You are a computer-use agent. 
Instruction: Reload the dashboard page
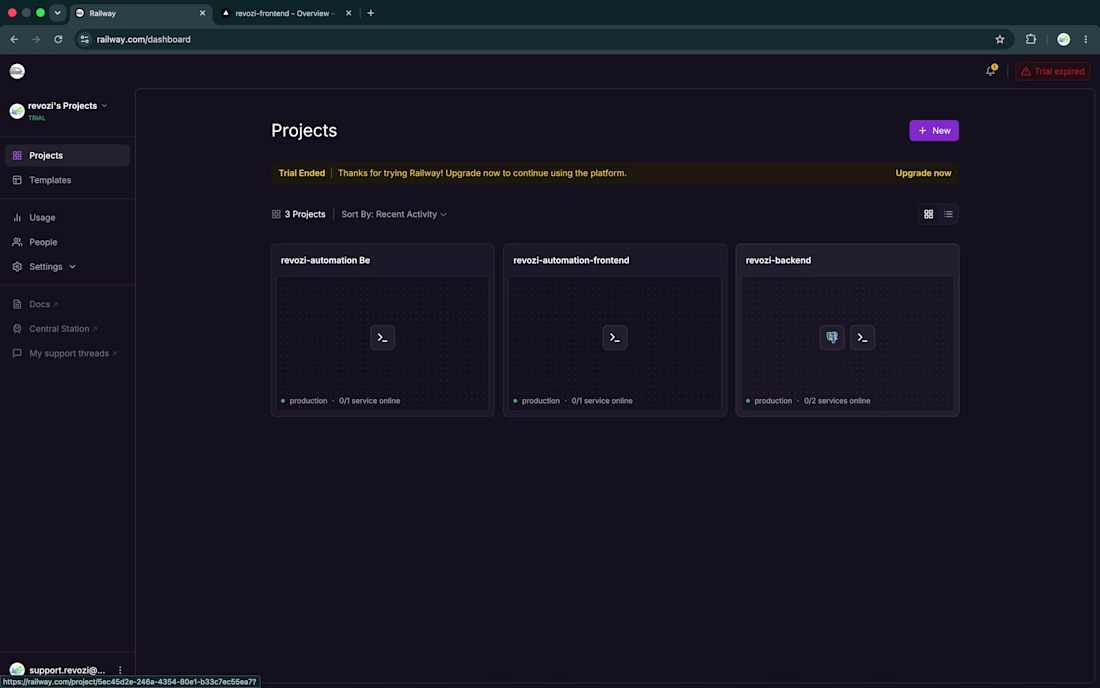(58, 39)
